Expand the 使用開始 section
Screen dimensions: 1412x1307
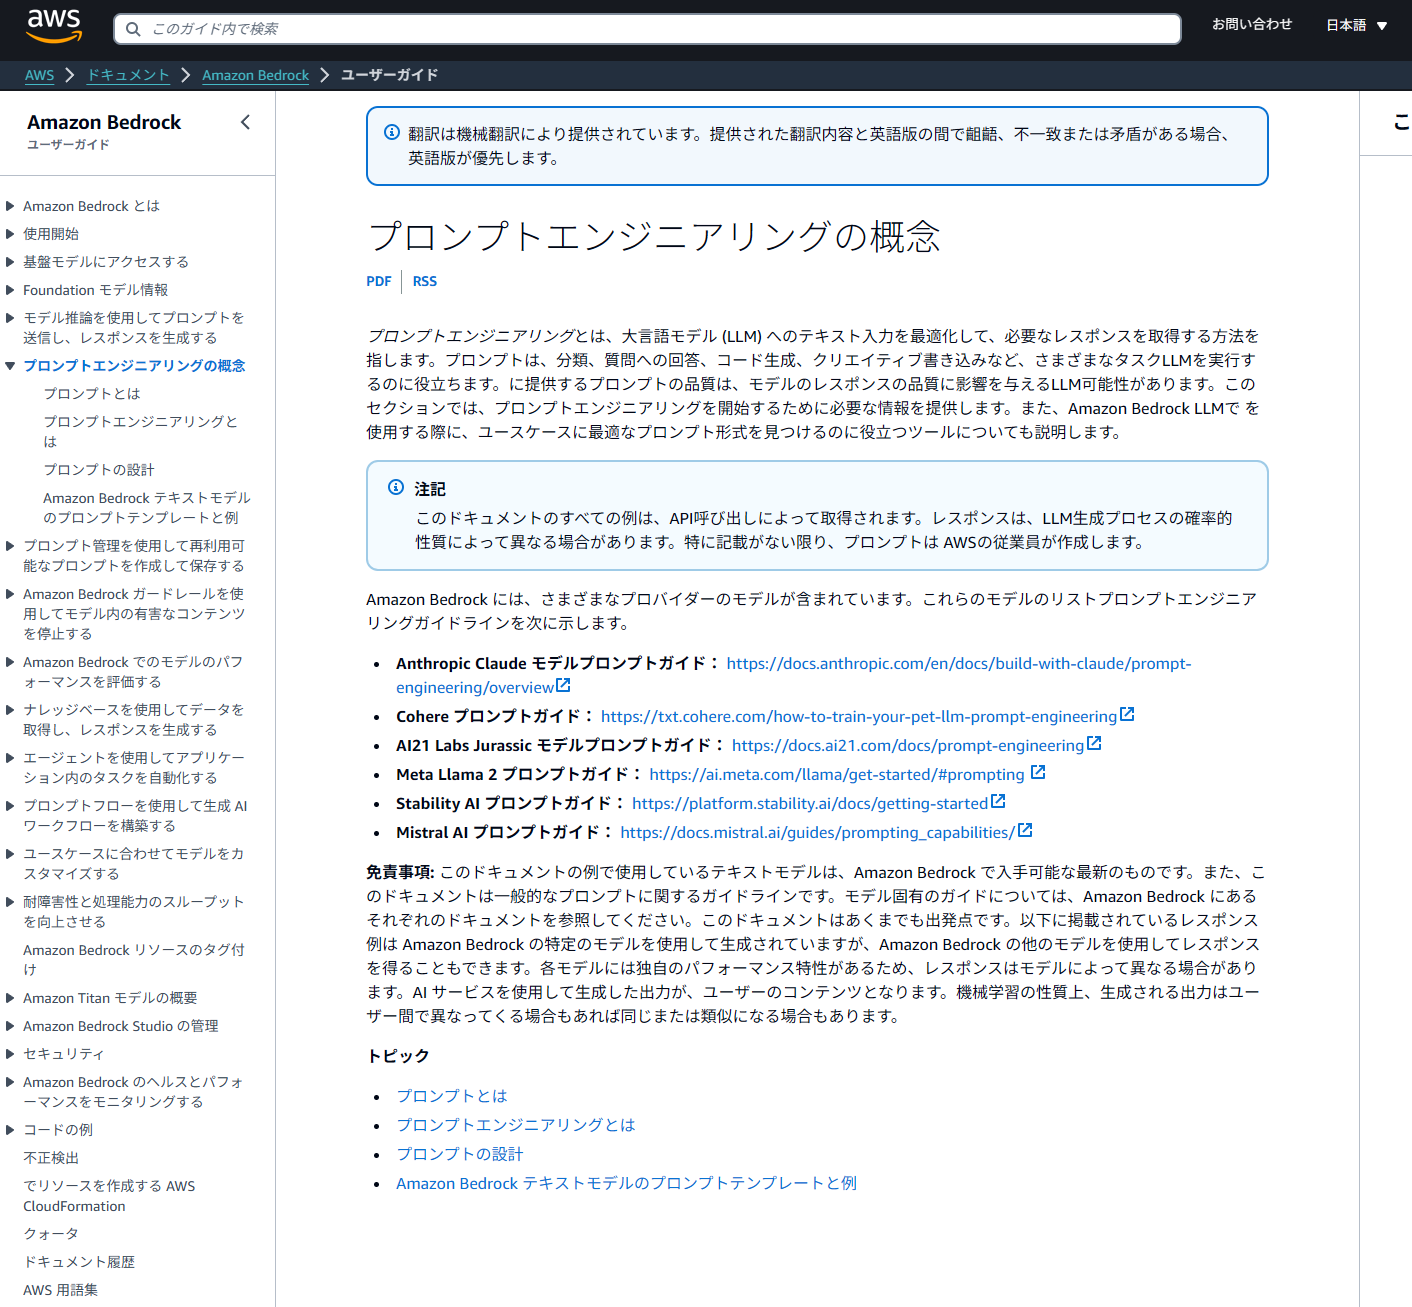pos(10,234)
